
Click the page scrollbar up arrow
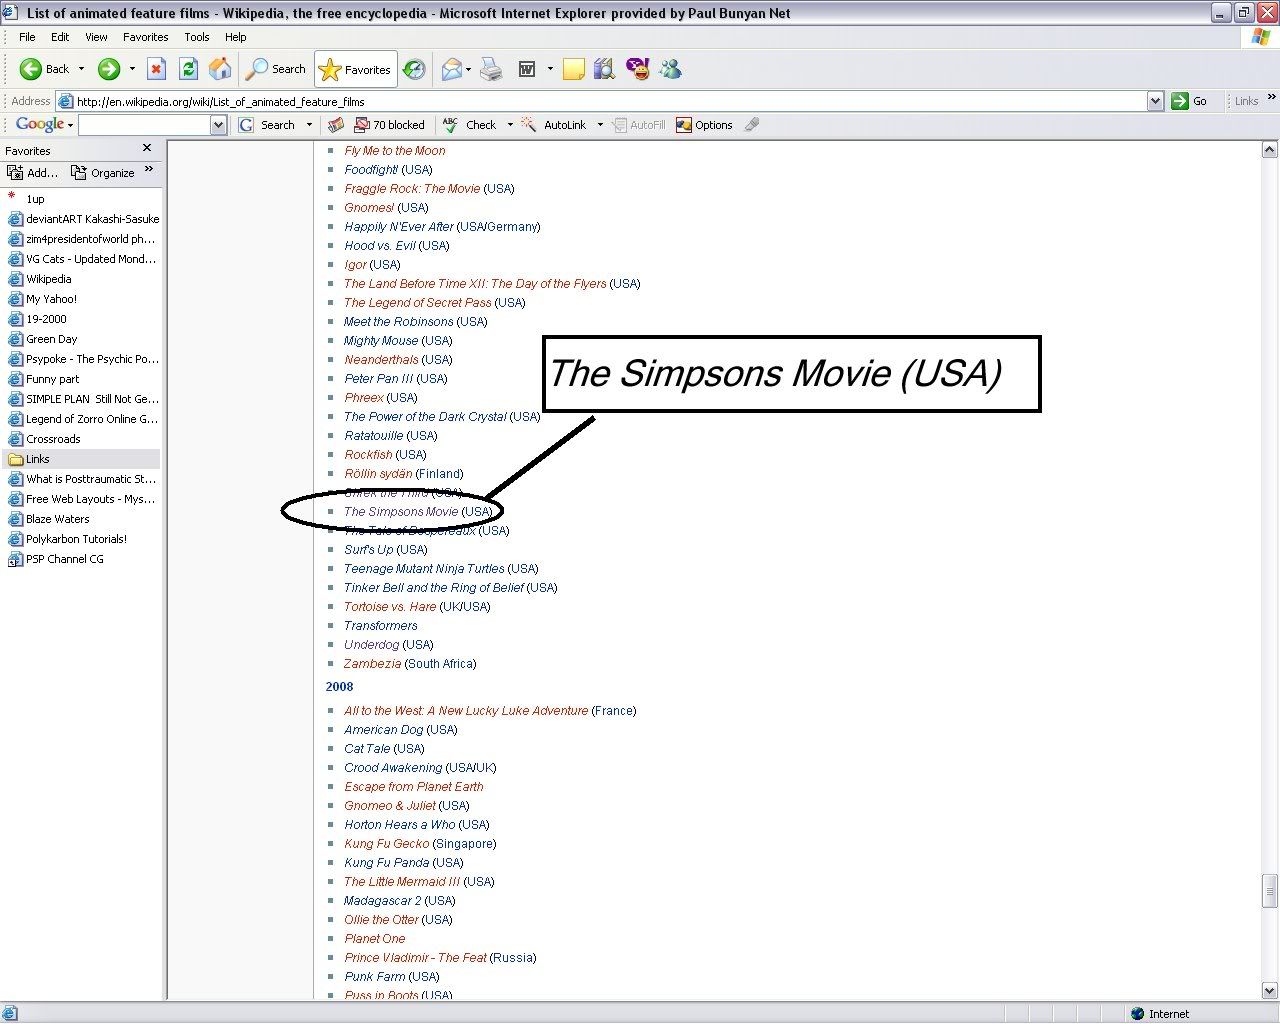tap(1270, 150)
